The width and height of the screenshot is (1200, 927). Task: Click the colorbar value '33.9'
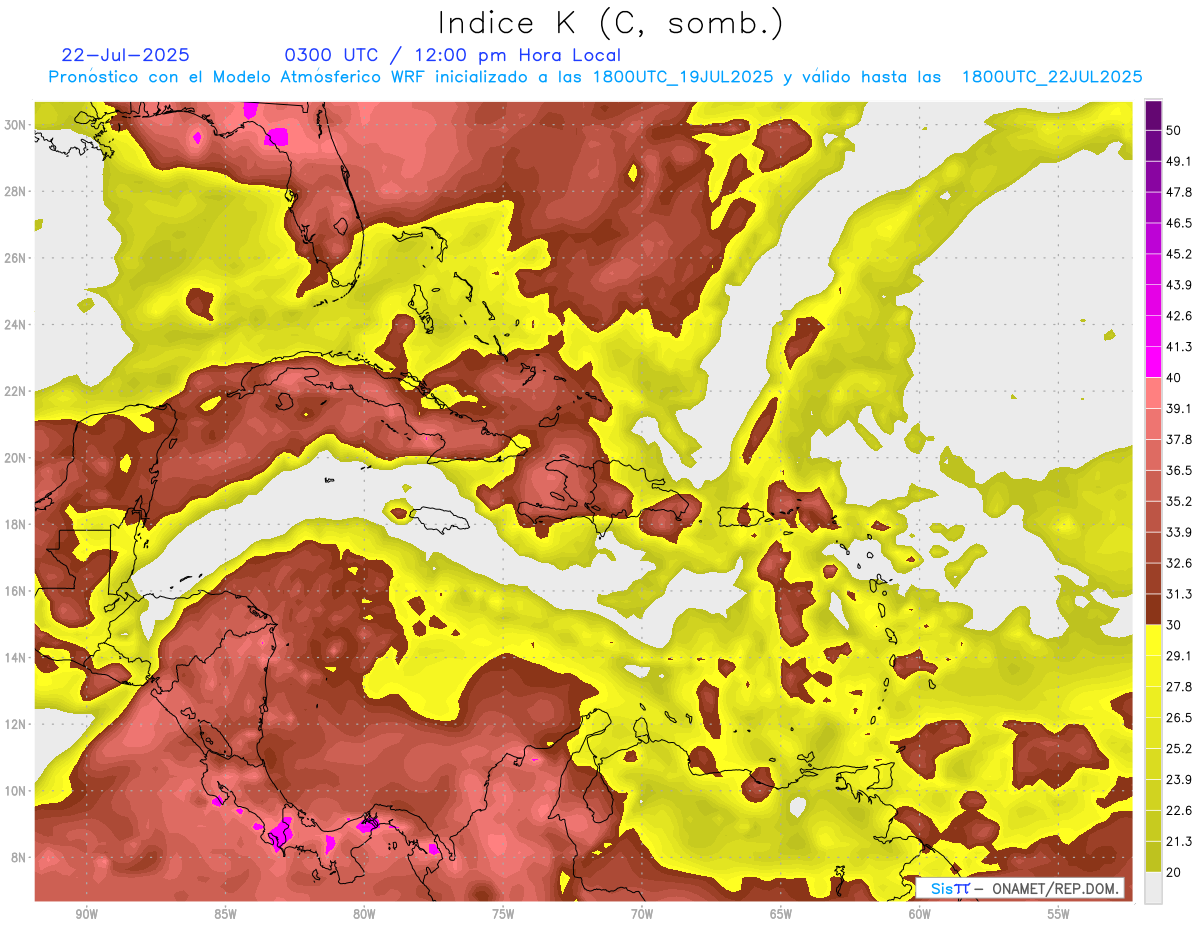pos(1179,532)
